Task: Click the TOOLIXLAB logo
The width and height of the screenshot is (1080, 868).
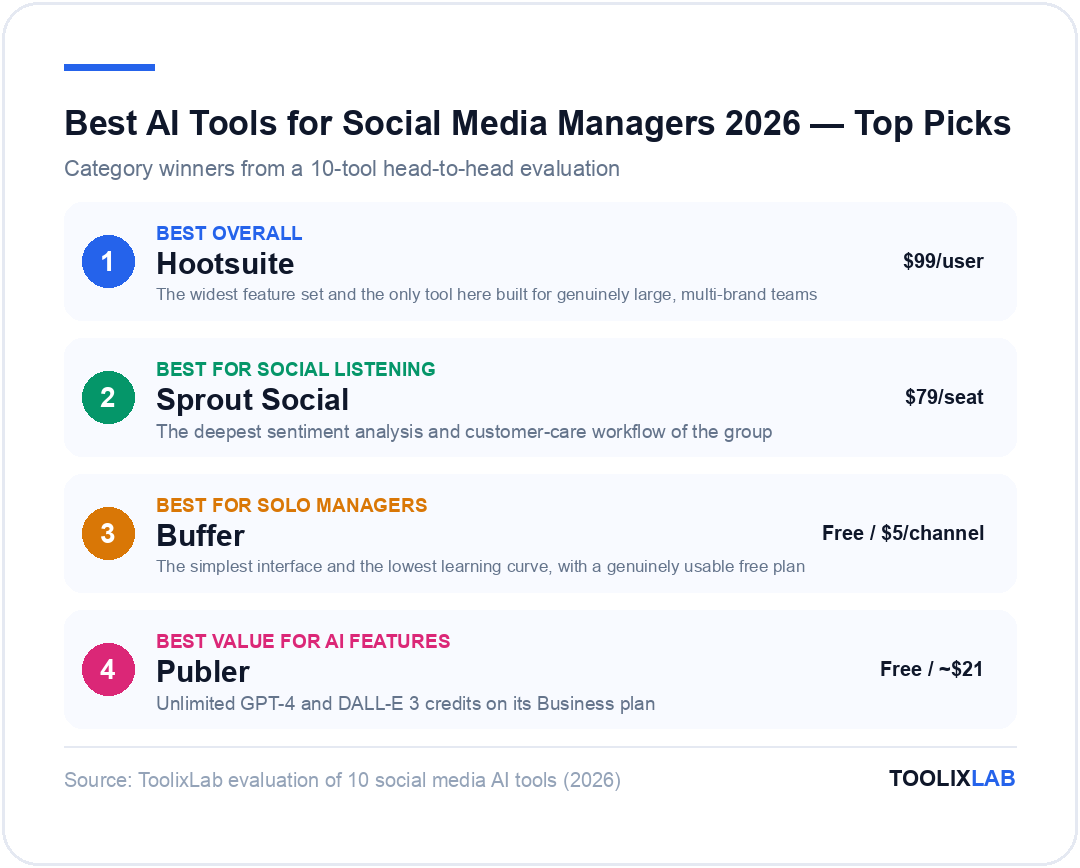Action: pos(952,778)
